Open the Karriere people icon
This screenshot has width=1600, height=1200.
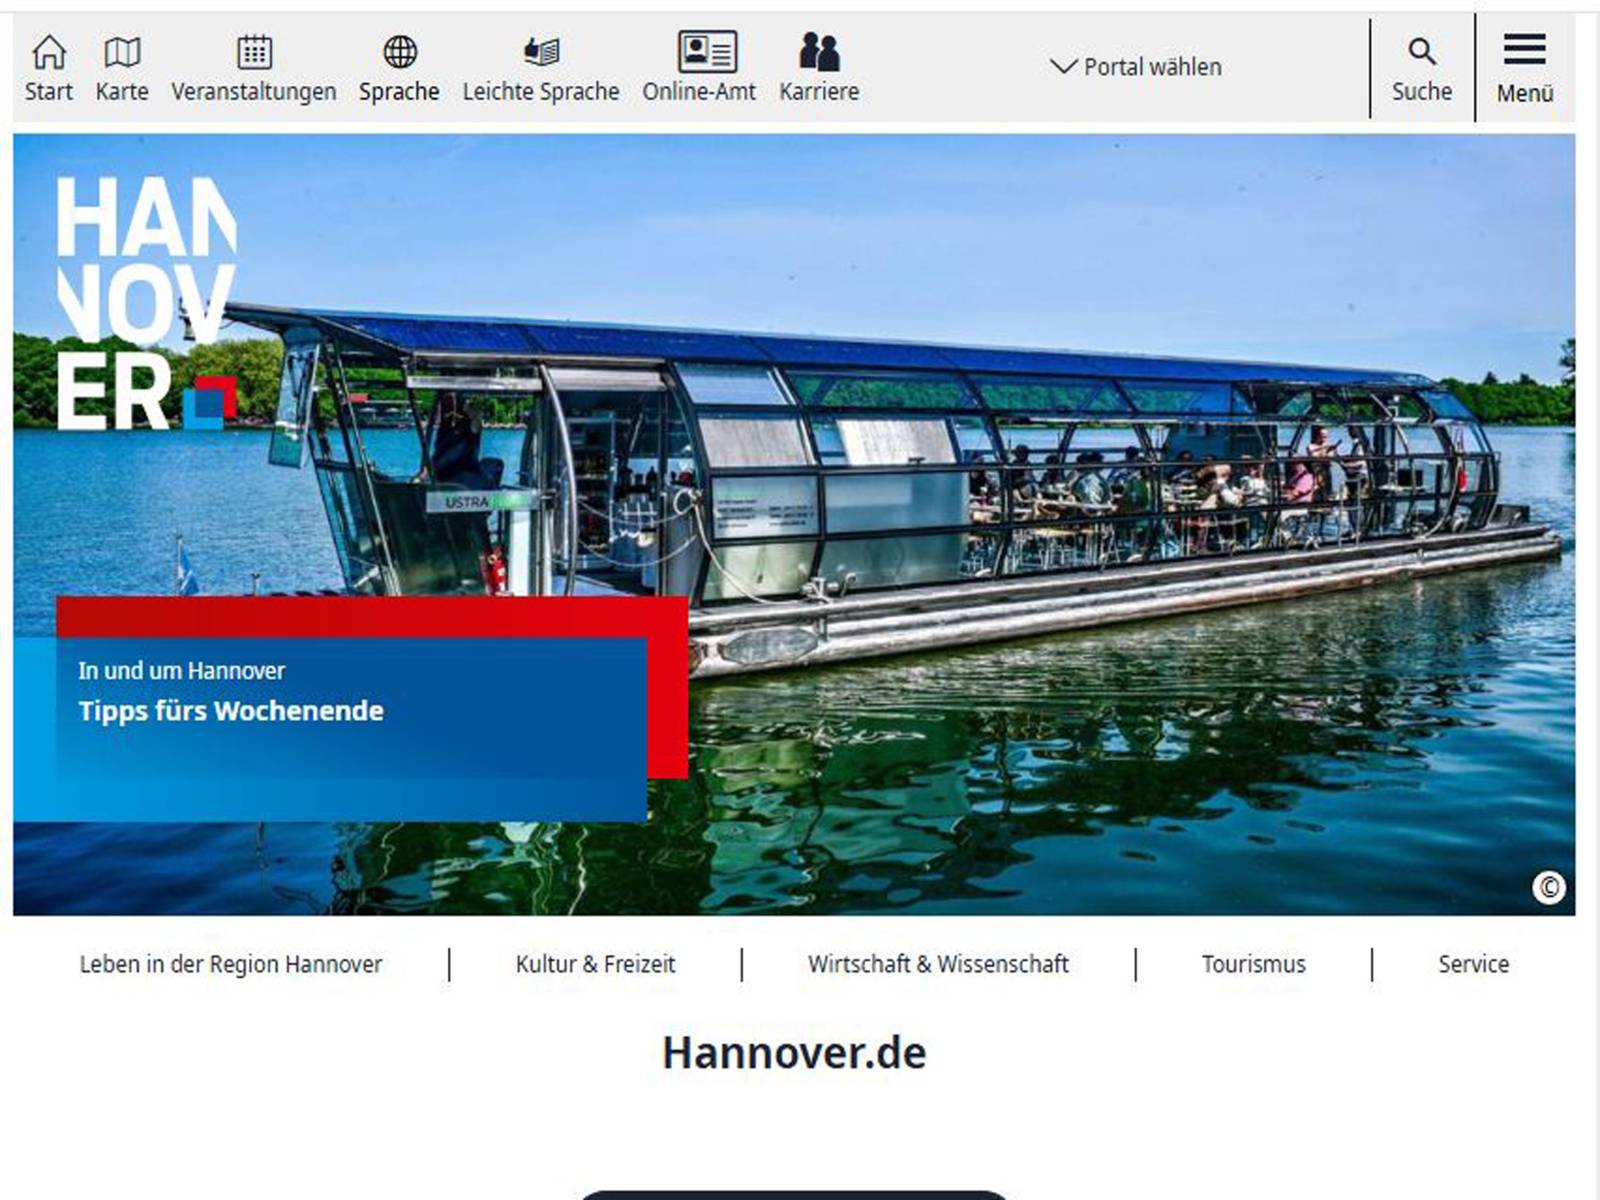point(819,51)
